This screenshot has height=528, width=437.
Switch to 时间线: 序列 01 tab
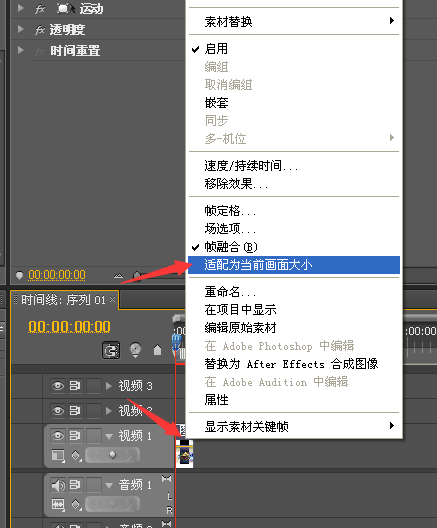click(63, 299)
